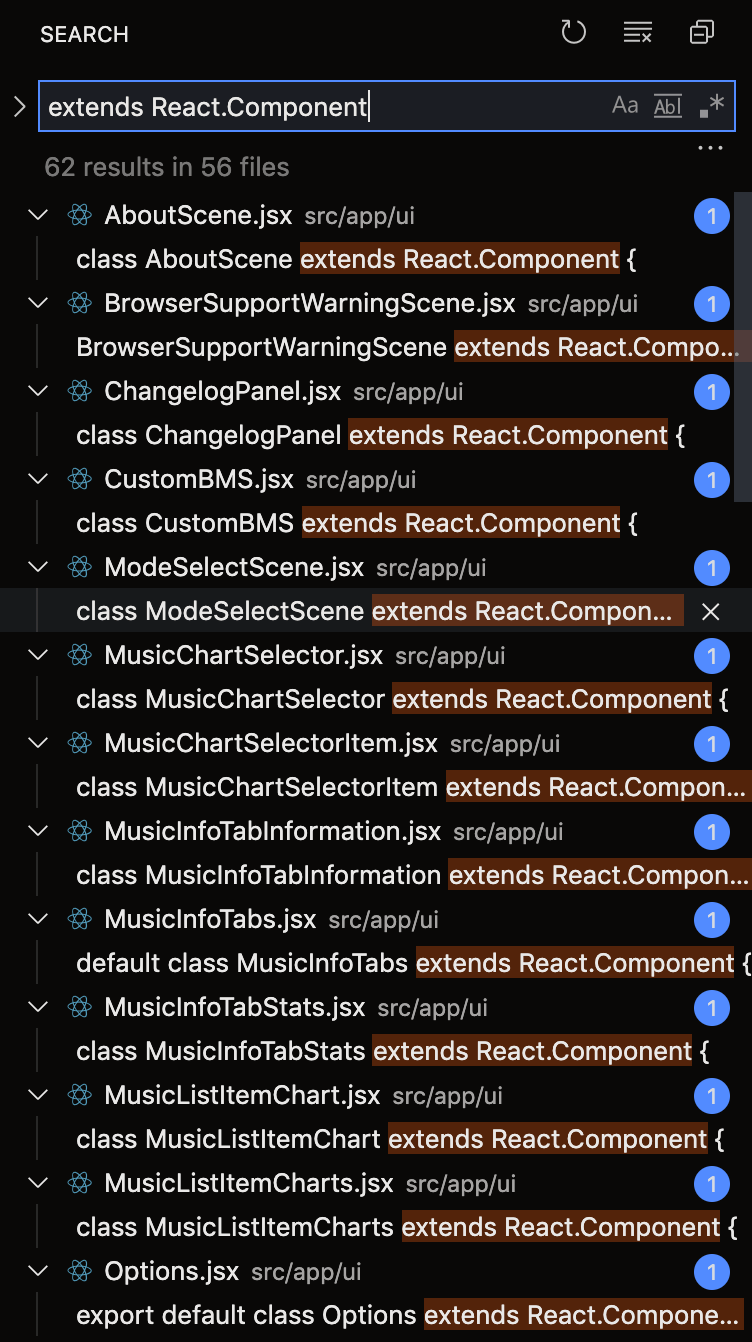Click the Collapse All results icon
Viewport: 752px width, 1342px height.
pyautogui.click(x=702, y=33)
